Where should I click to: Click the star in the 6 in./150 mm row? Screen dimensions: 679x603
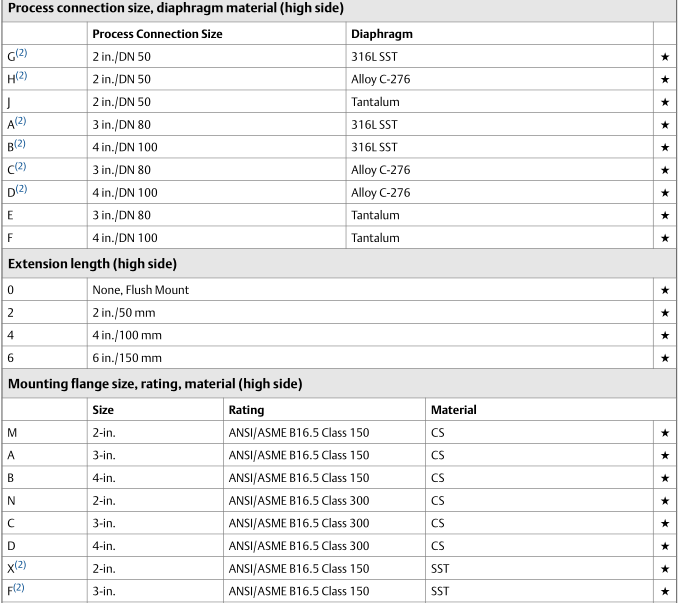[x=665, y=358]
